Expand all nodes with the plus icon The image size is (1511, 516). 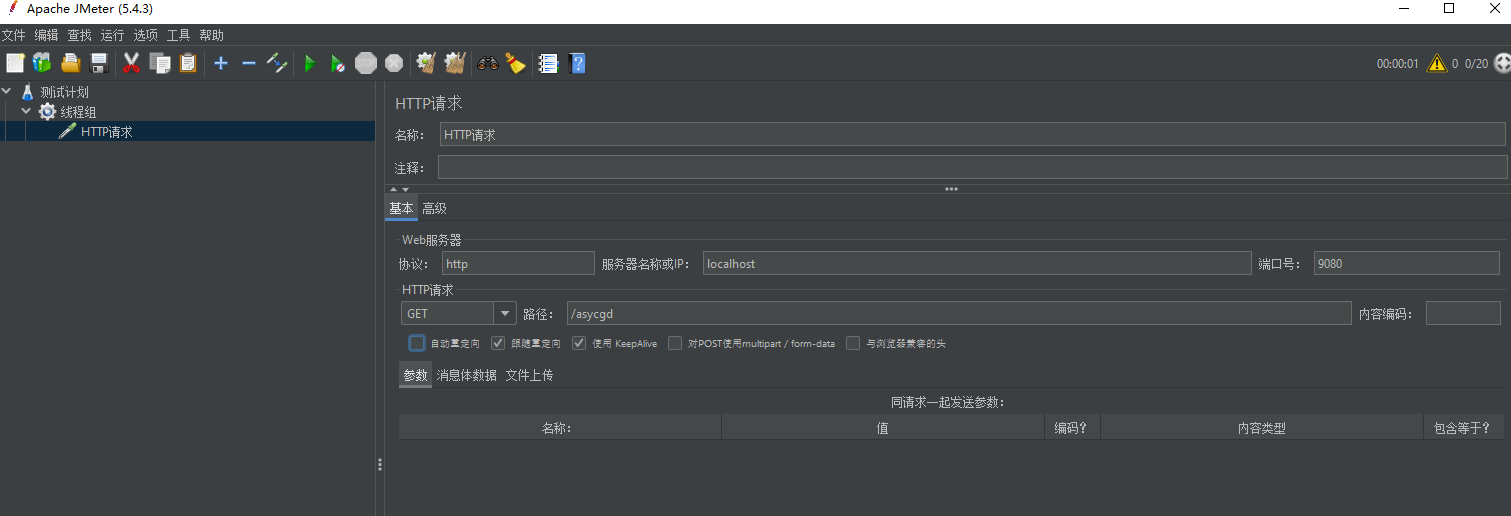pyautogui.click(x=221, y=63)
